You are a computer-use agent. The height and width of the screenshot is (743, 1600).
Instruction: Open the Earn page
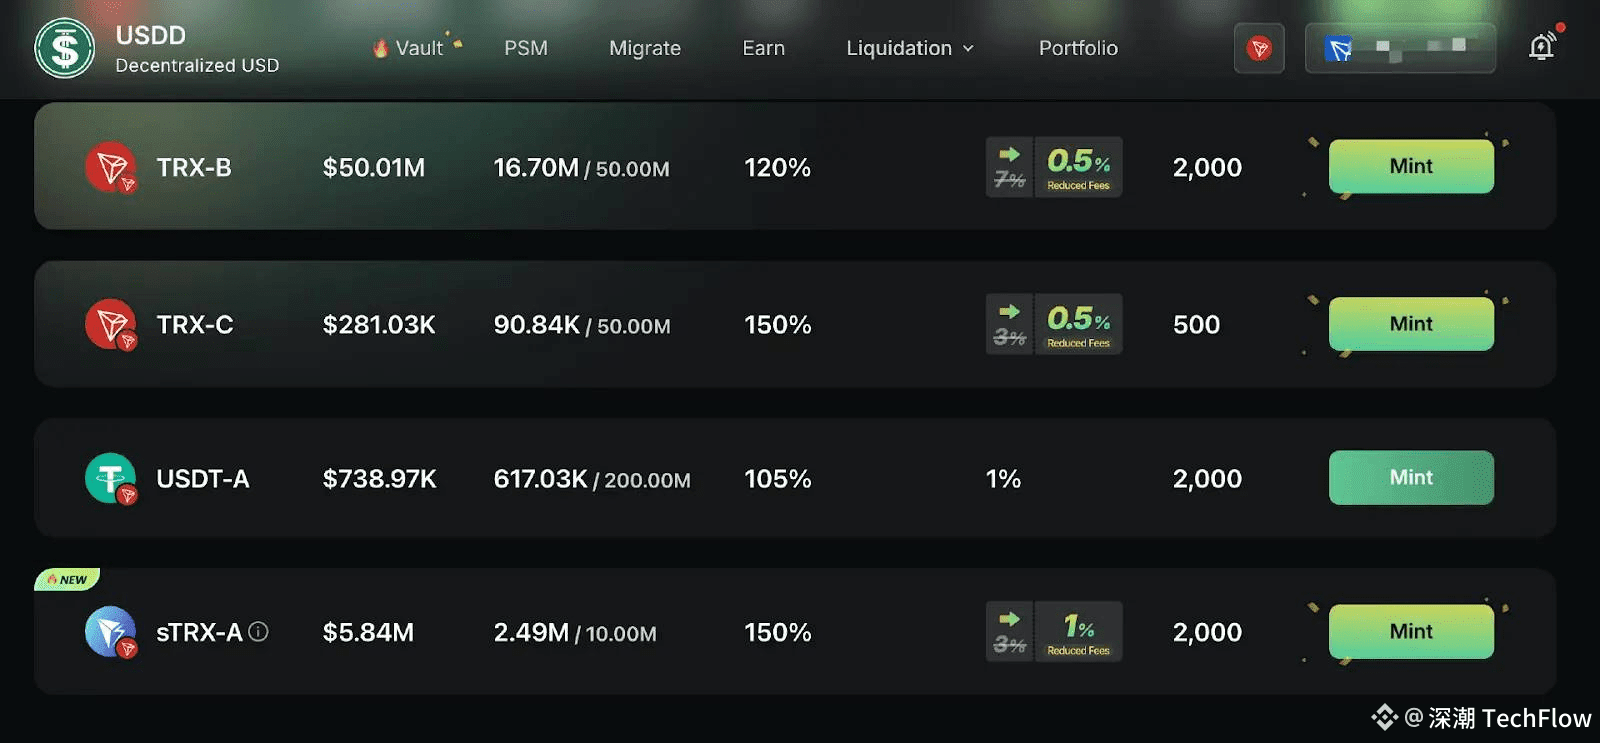pyautogui.click(x=763, y=48)
